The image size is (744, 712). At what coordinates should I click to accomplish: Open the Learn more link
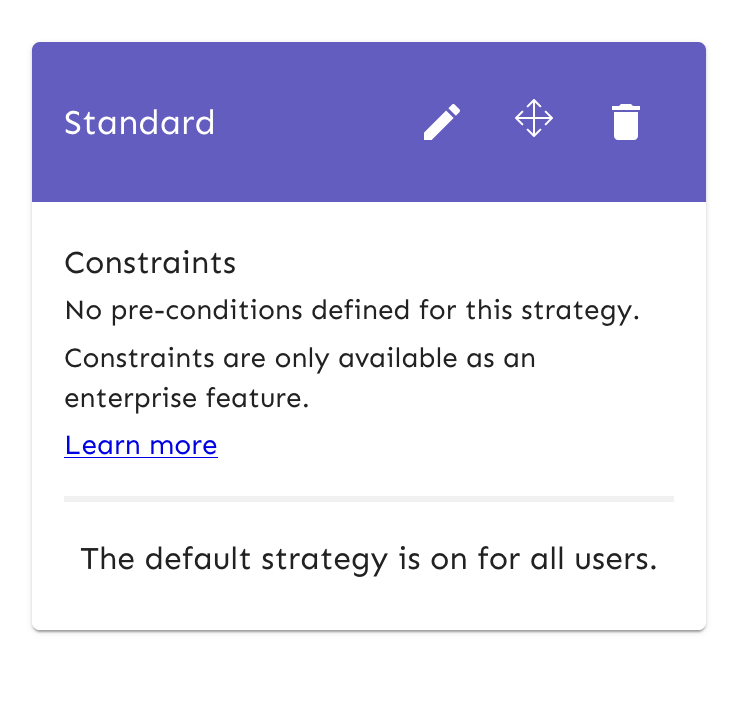[x=141, y=445]
